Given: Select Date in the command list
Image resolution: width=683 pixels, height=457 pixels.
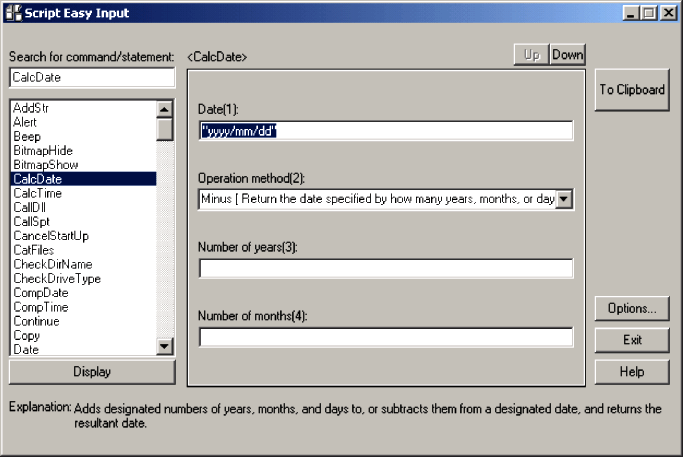Looking at the screenshot, I should tap(83, 349).
